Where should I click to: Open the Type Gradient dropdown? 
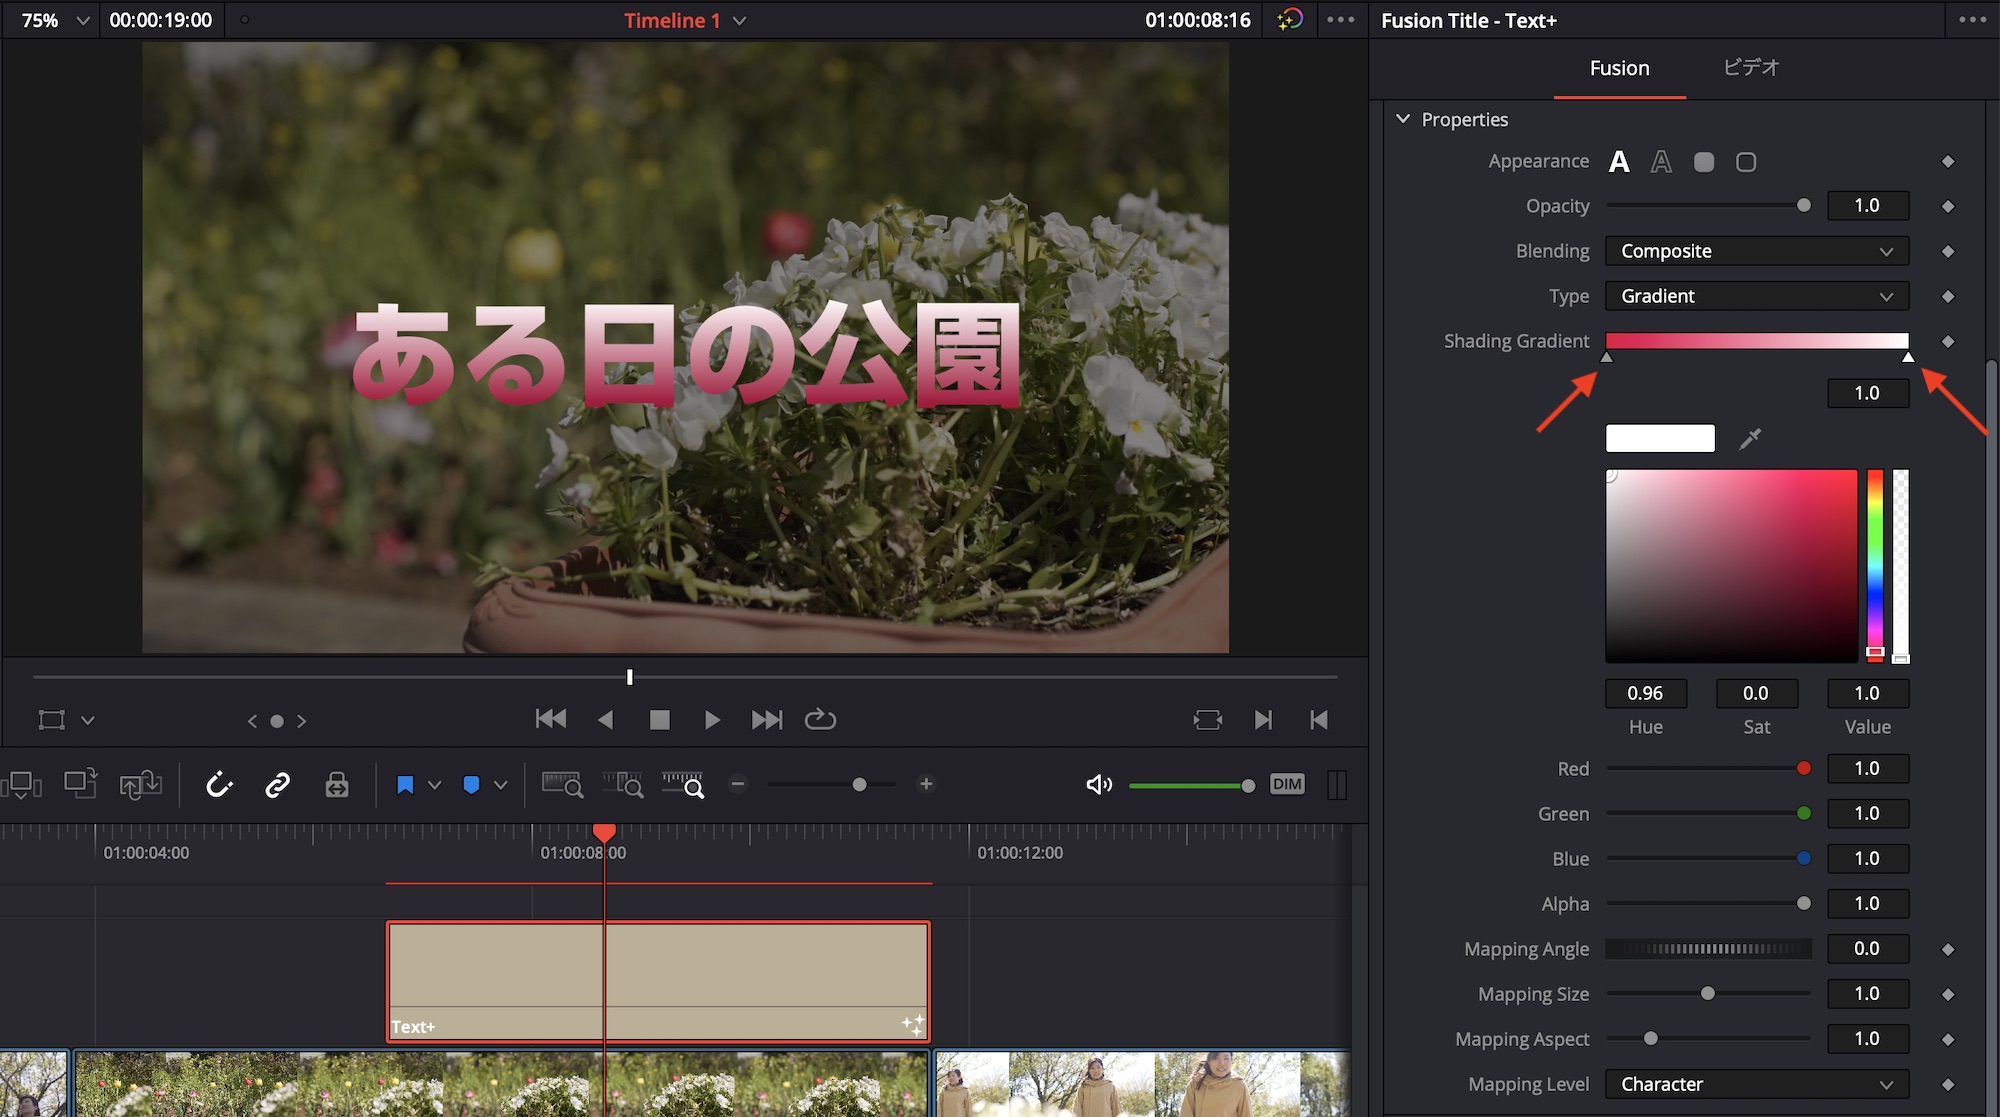(x=1756, y=296)
